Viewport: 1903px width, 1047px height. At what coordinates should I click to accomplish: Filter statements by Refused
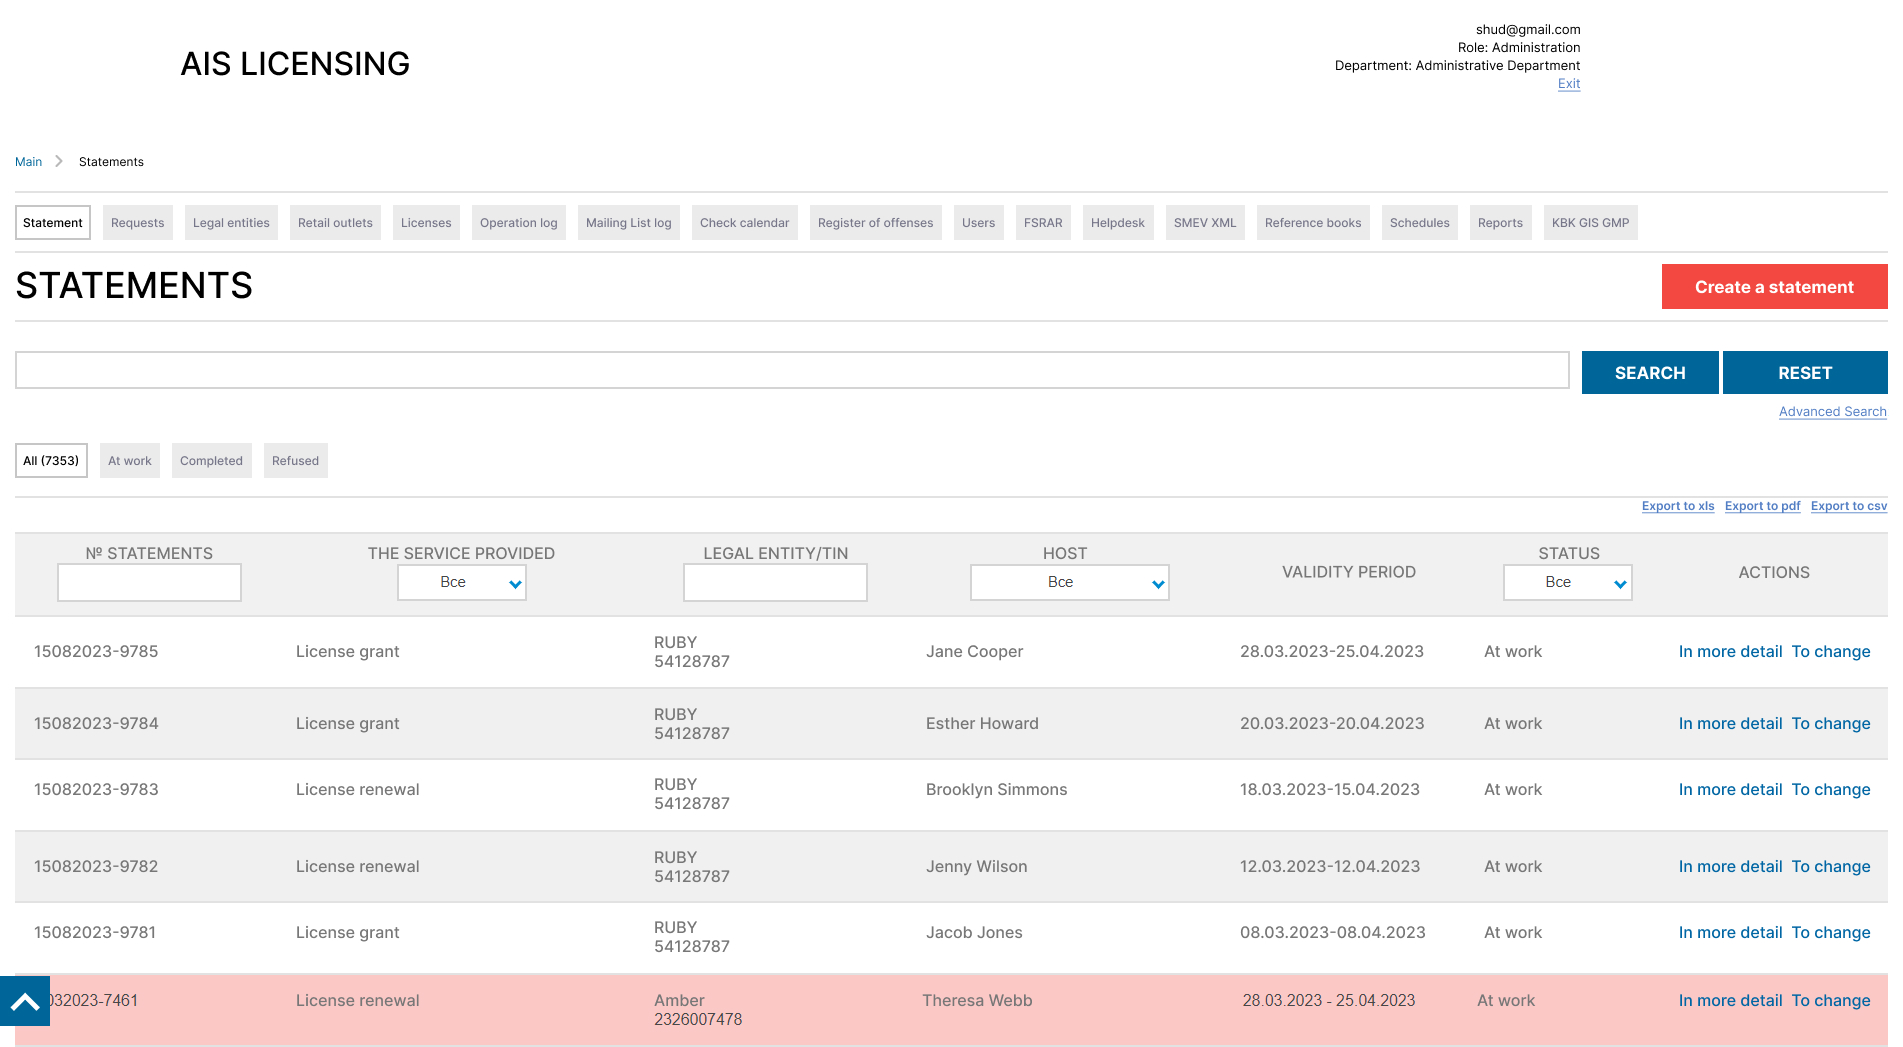coord(296,460)
